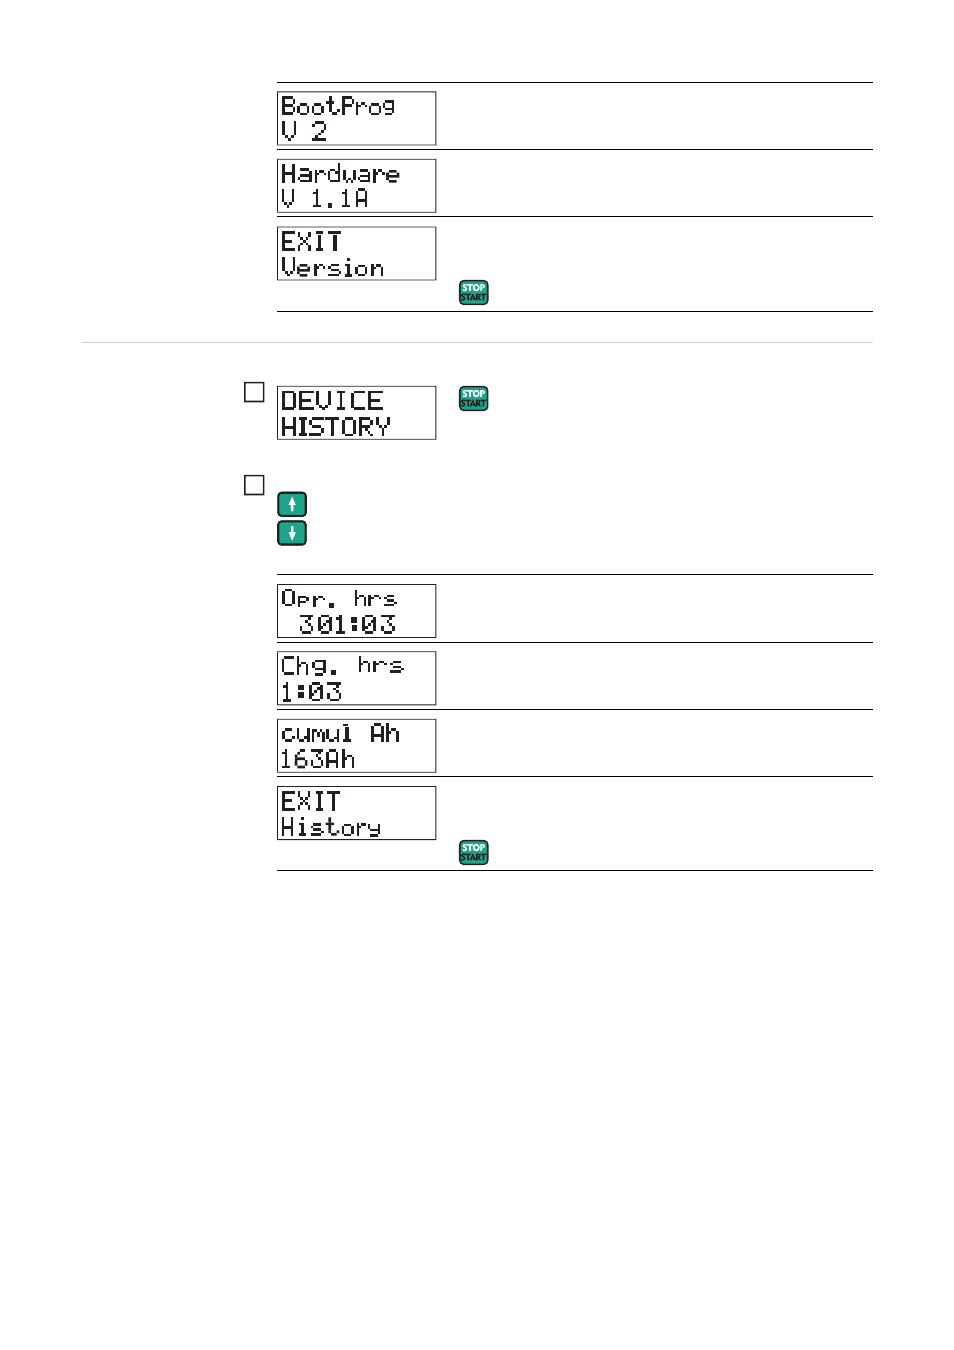
Task: Click the STOP/START icon below EXIT History
Action: pyautogui.click(x=473, y=852)
